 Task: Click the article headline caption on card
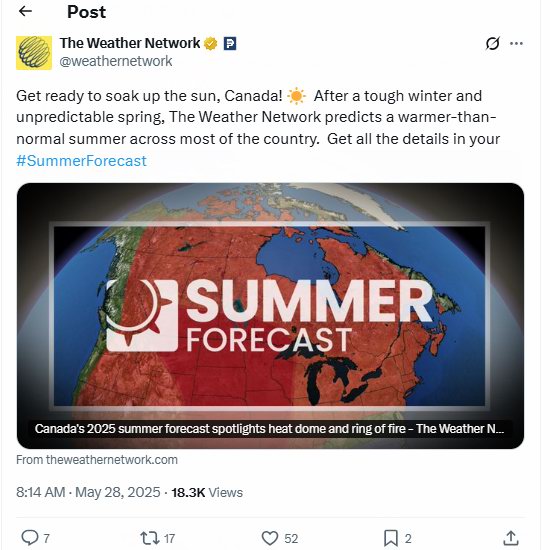[x=269, y=429]
